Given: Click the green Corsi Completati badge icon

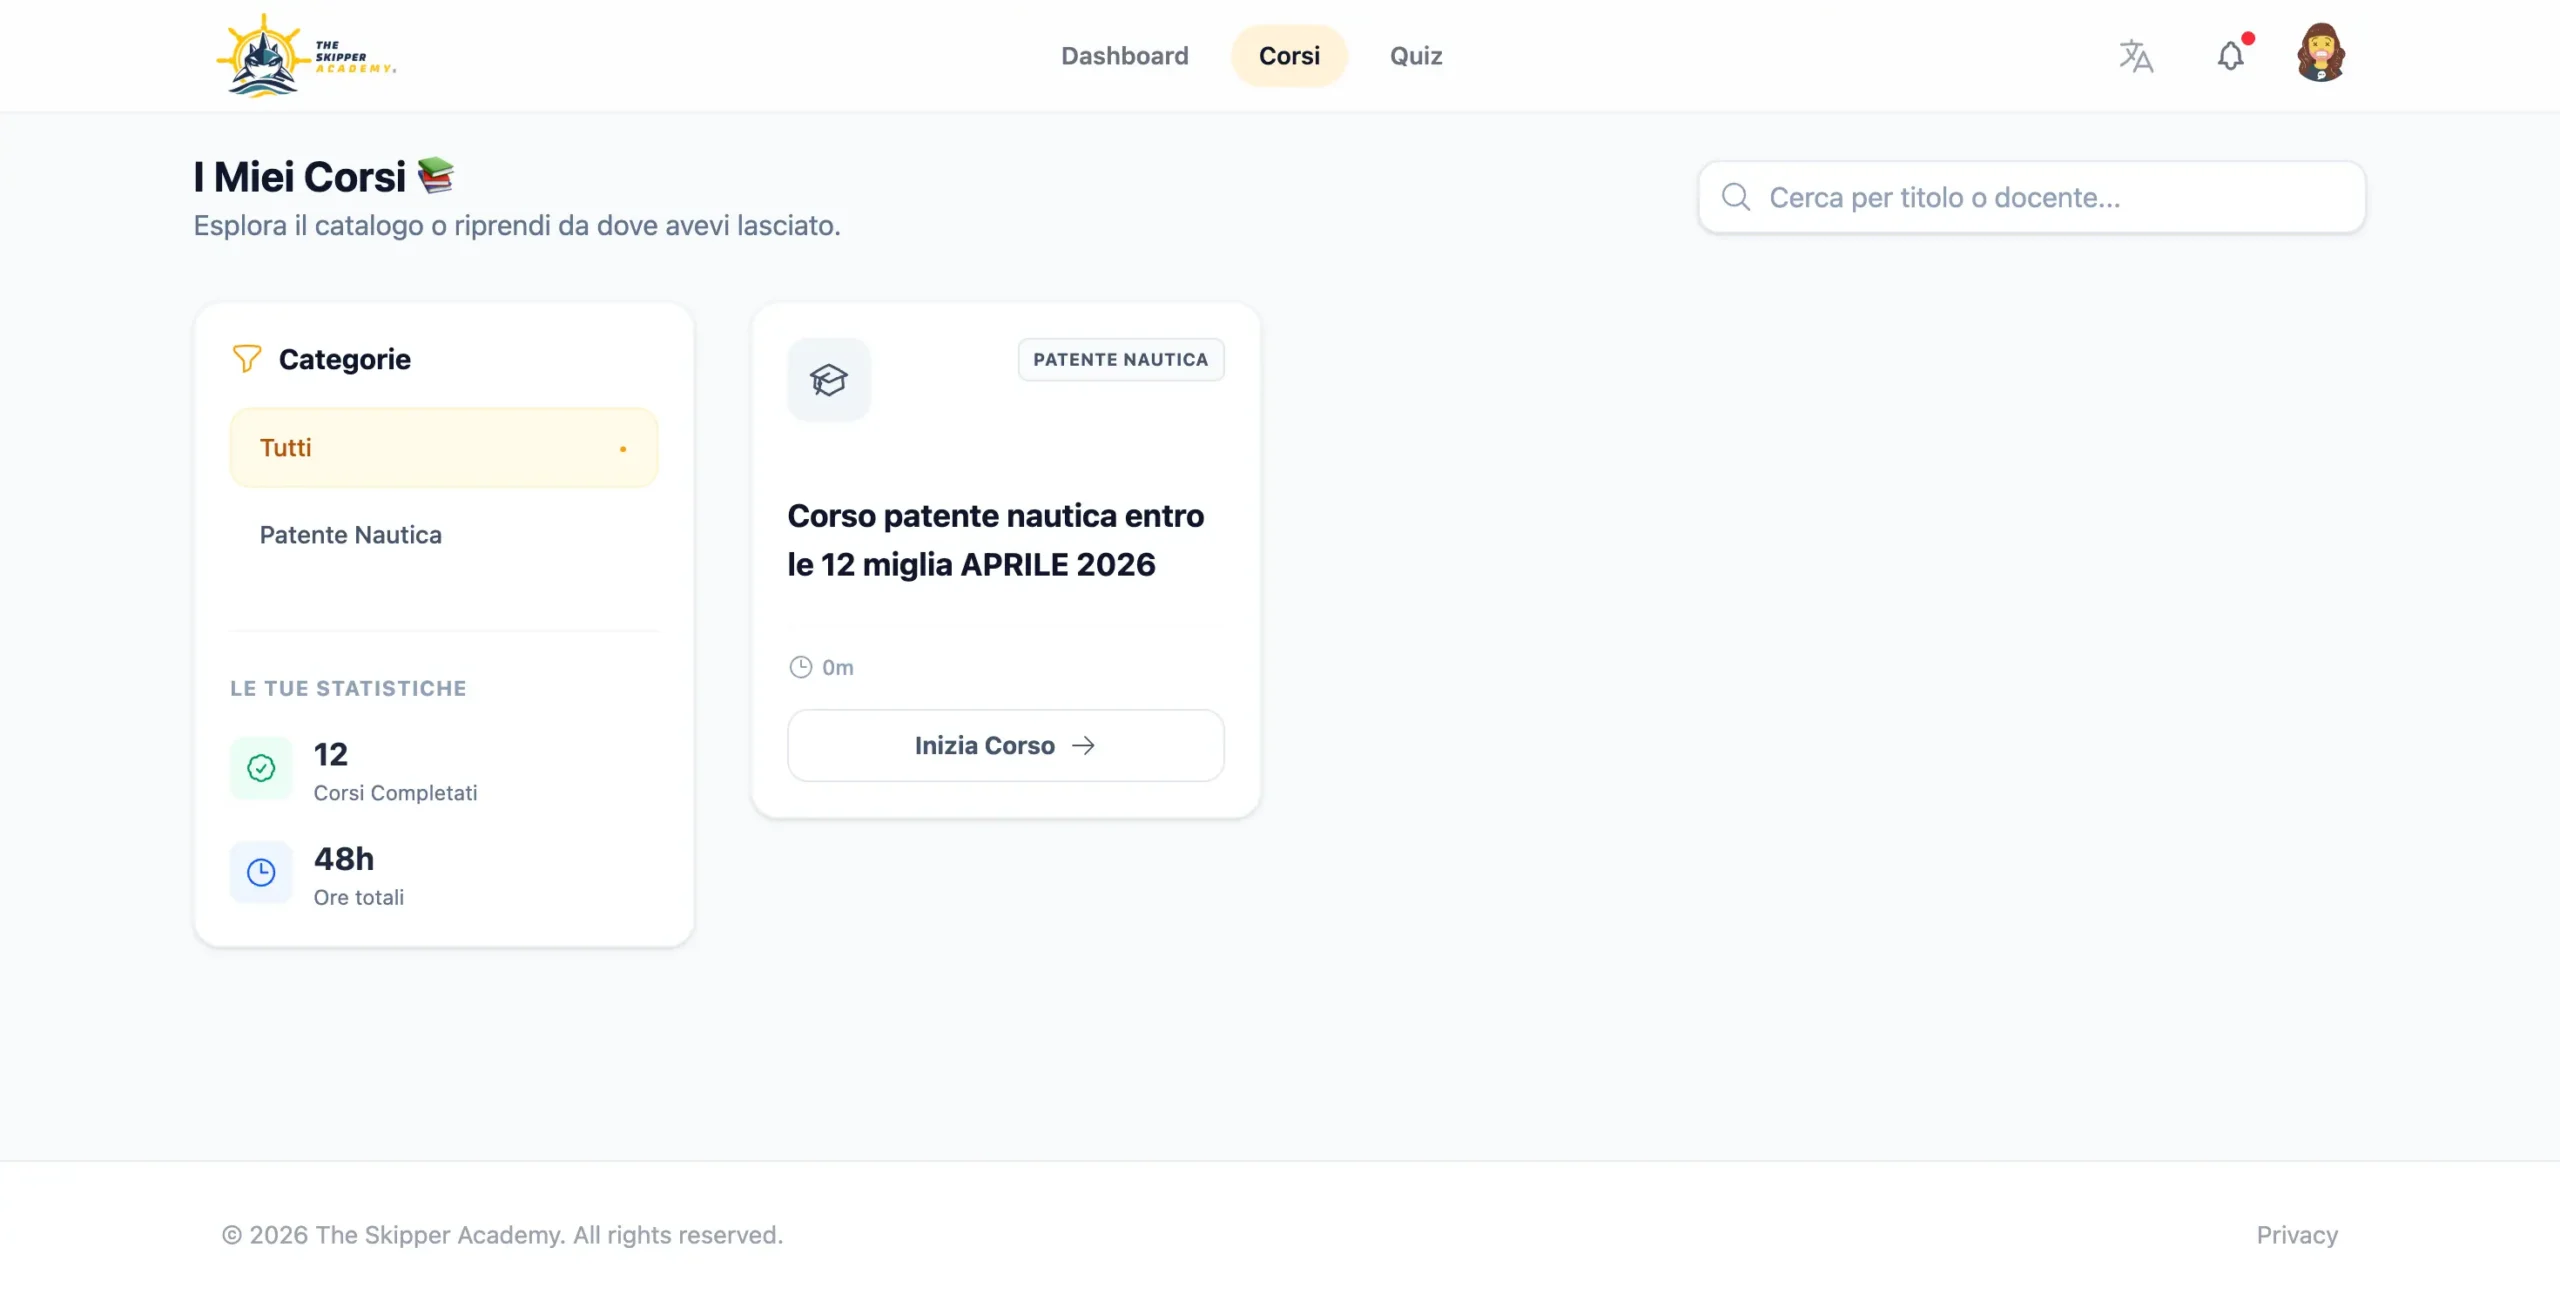Looking at the screenshot, I should (x=261, y=768).
